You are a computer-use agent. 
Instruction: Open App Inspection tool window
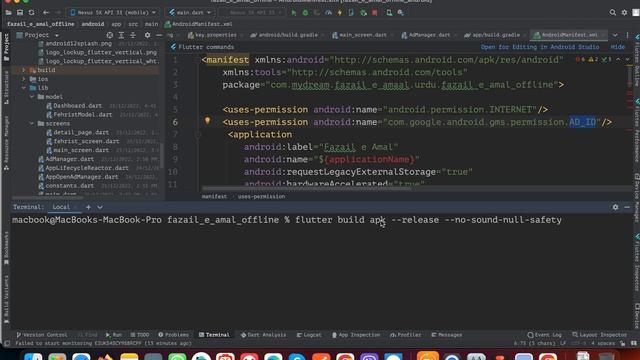356,335
